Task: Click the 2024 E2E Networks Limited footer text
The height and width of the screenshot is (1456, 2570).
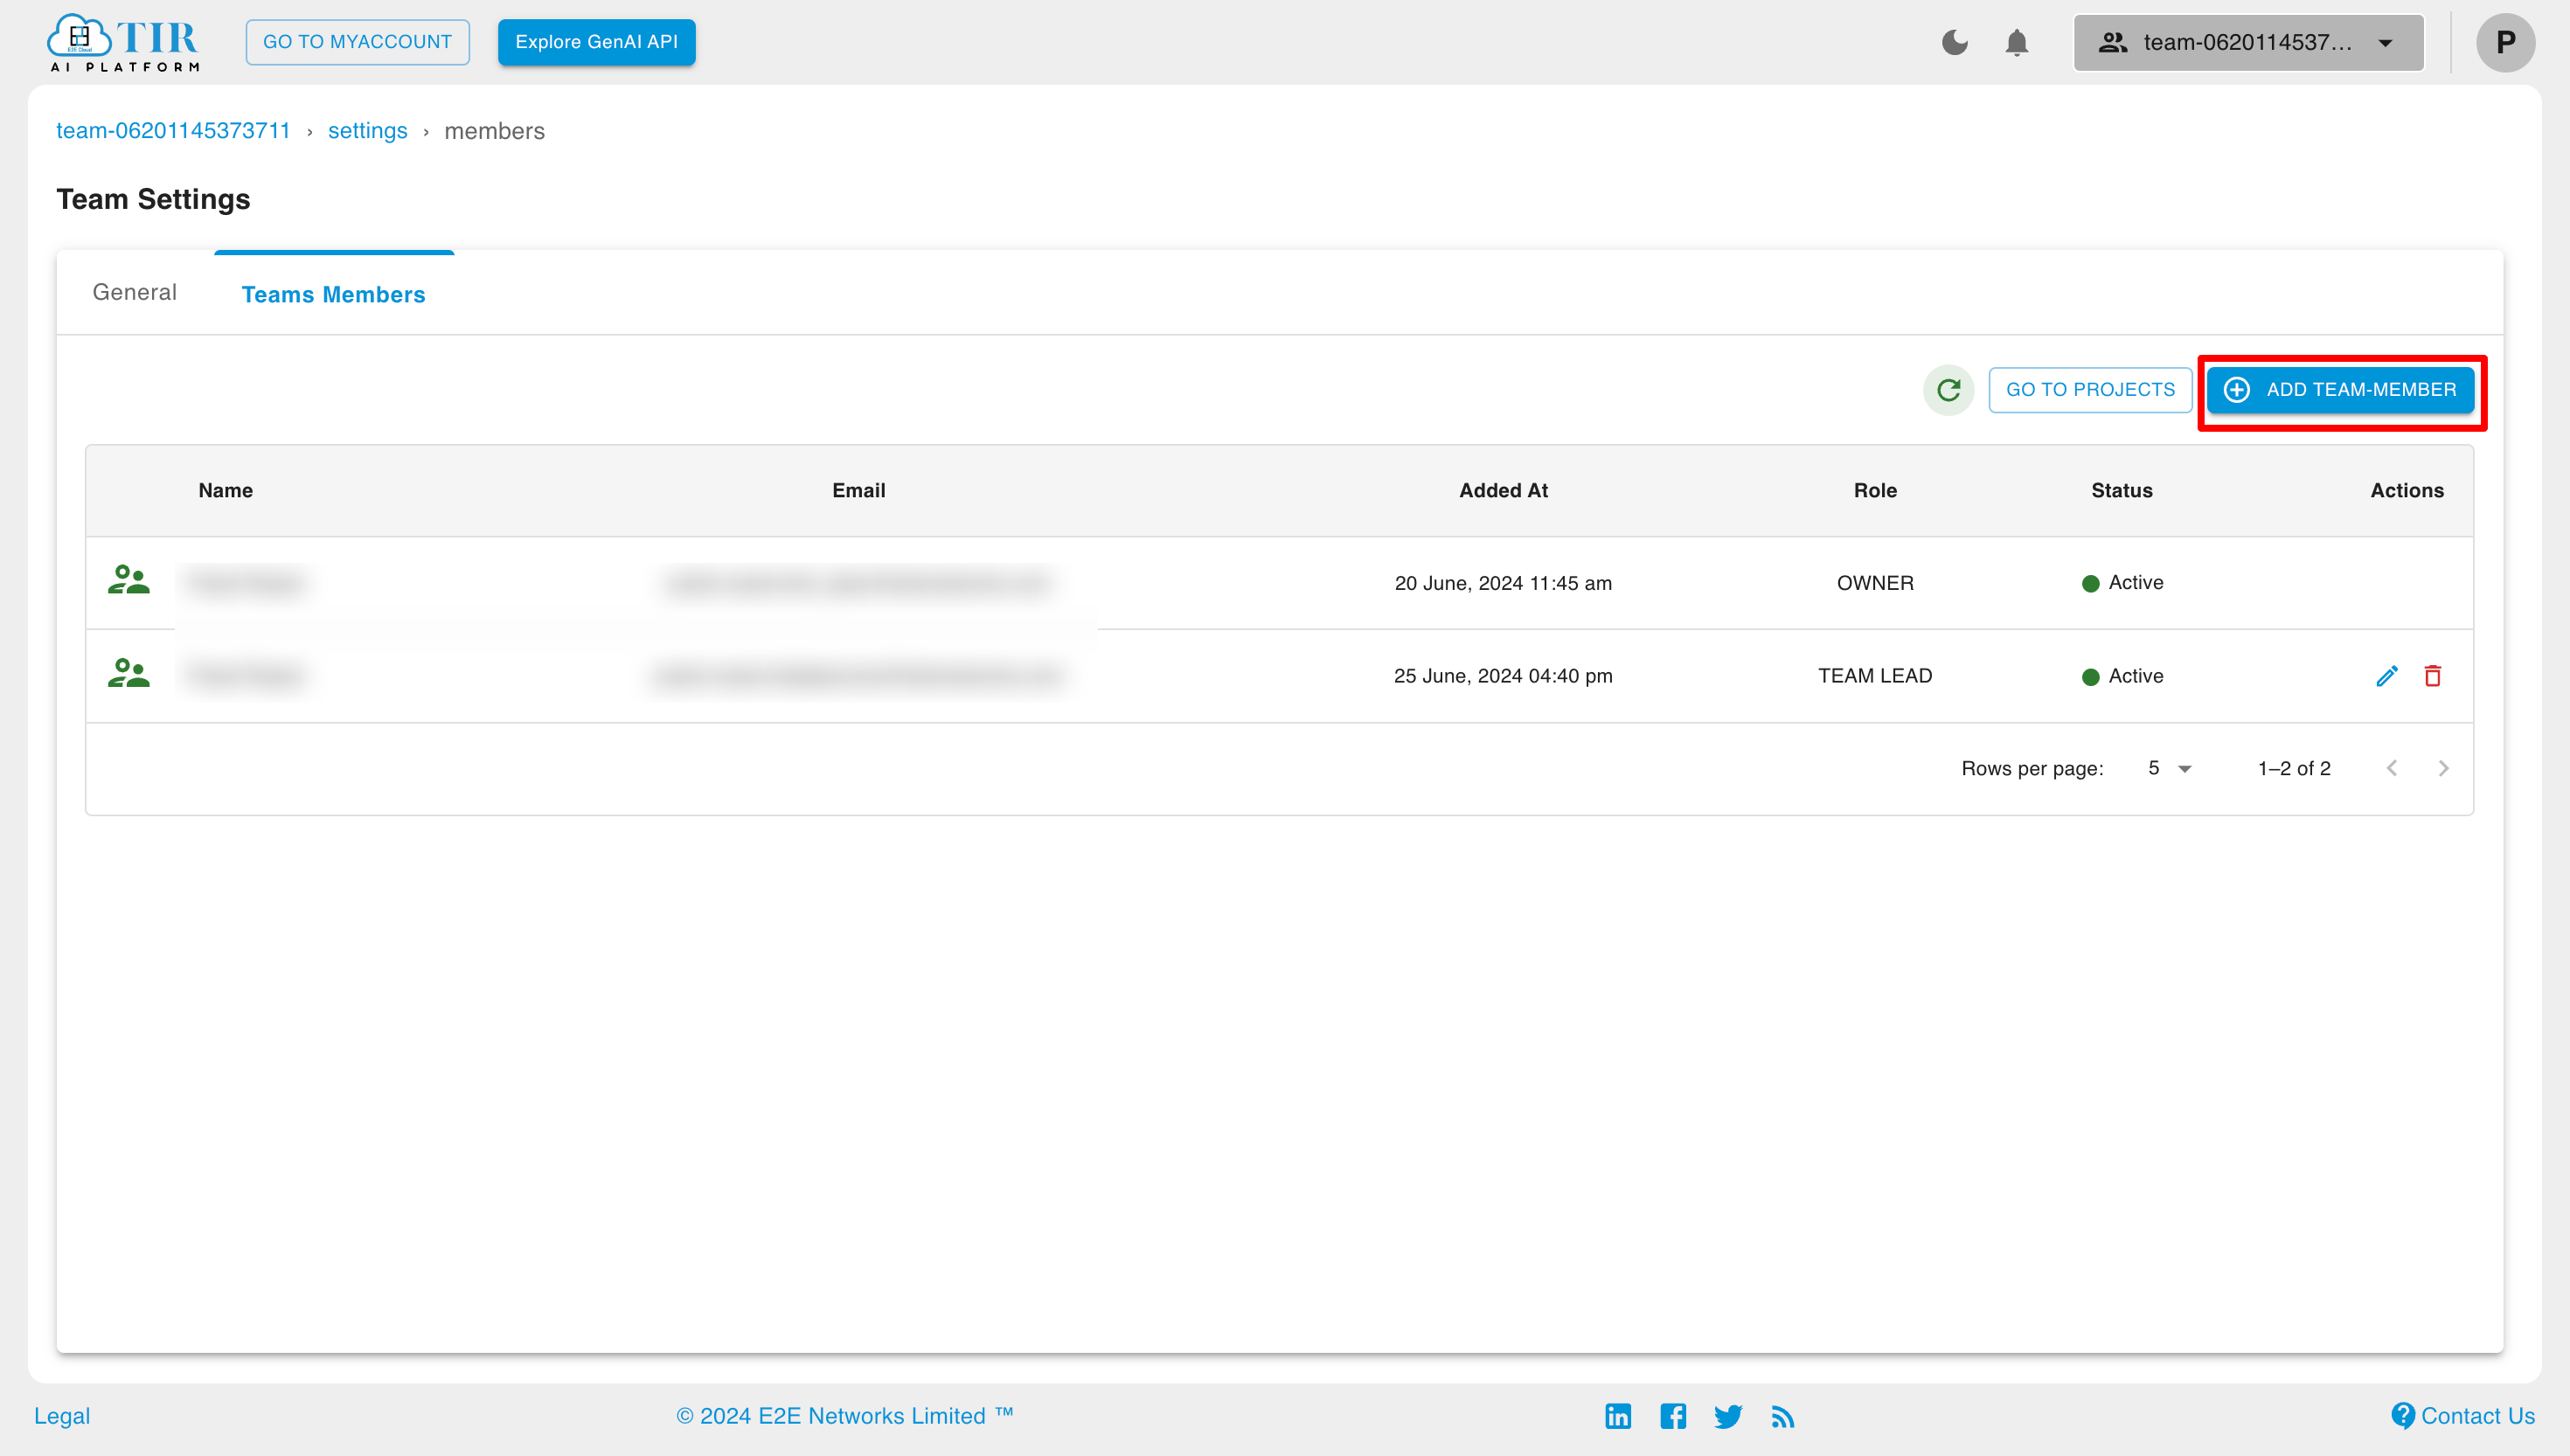Action: 845,1416
